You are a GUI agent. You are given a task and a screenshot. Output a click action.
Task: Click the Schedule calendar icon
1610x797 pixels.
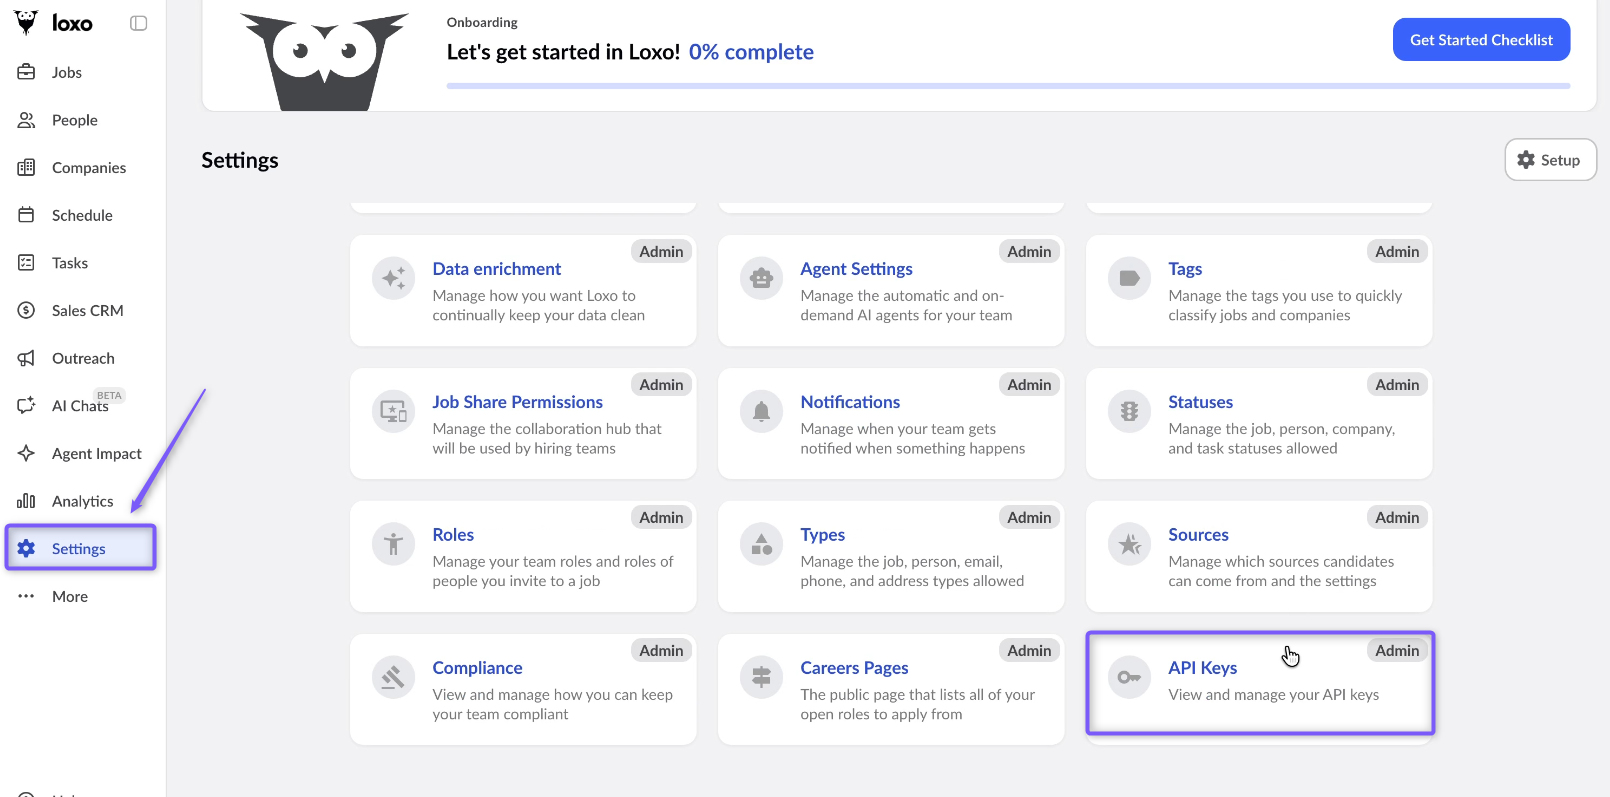[27, 215]
